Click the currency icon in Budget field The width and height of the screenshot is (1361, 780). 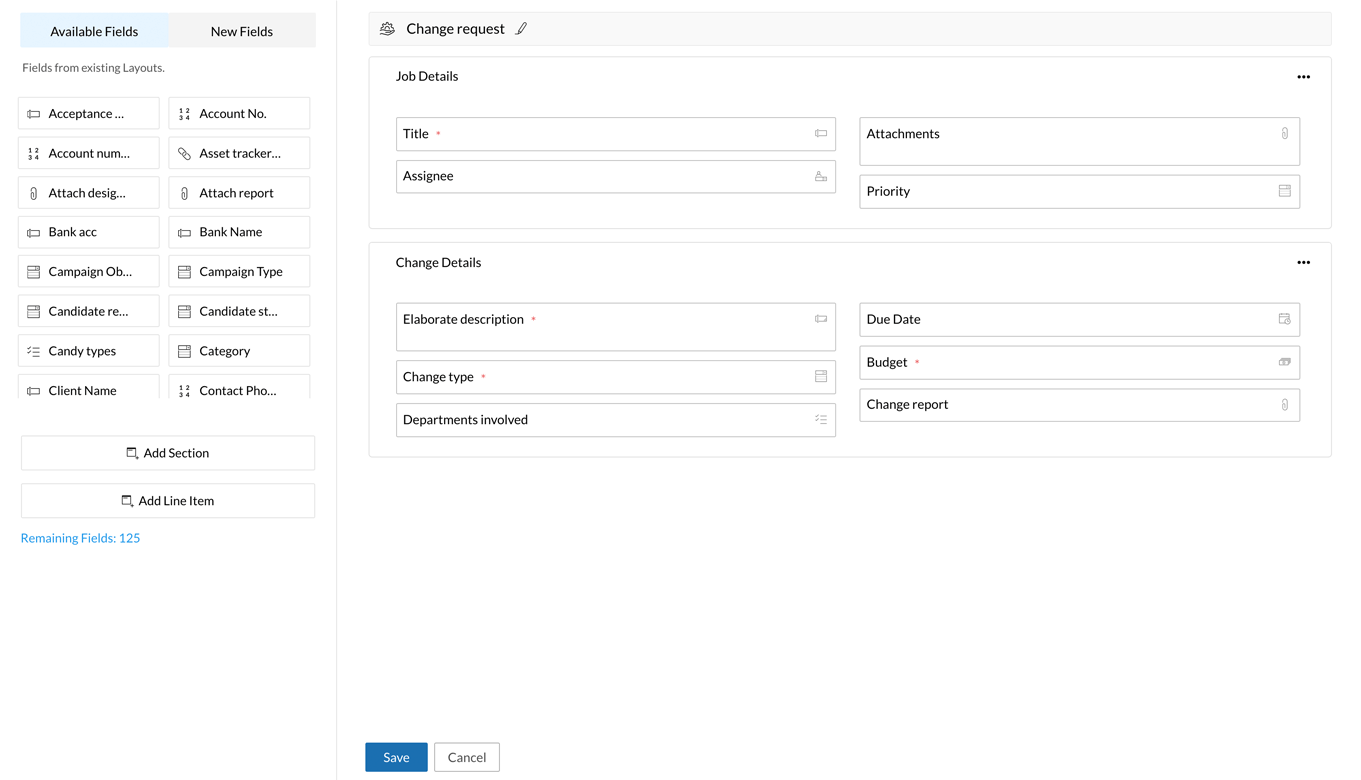pos(1285,362)
